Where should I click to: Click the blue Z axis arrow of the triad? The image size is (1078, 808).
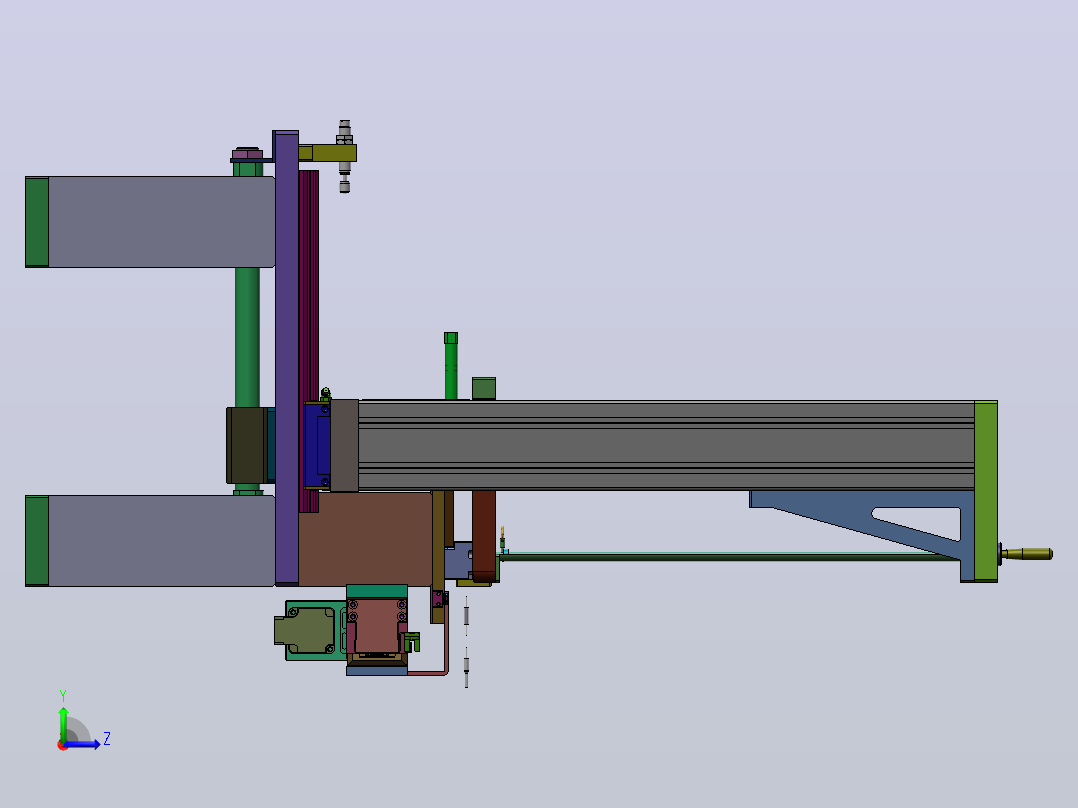[x=82, y=744]
